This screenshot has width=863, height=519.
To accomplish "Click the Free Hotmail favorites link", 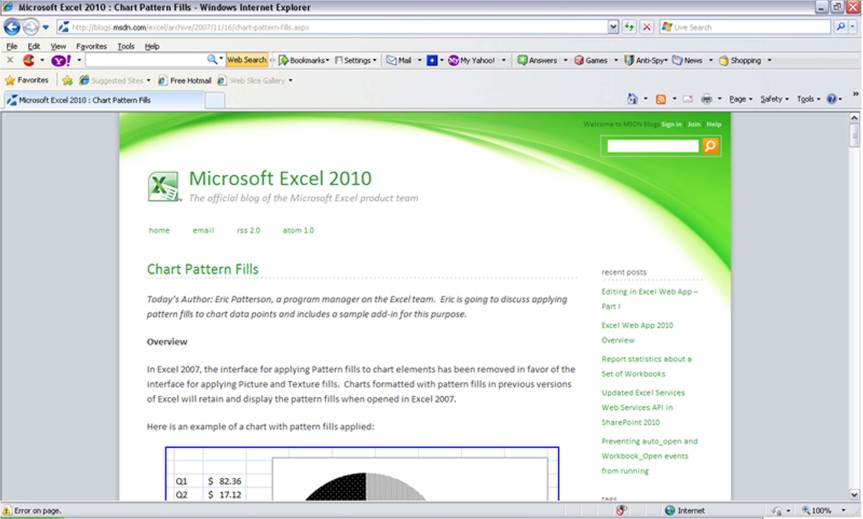I will click(184, 80).
